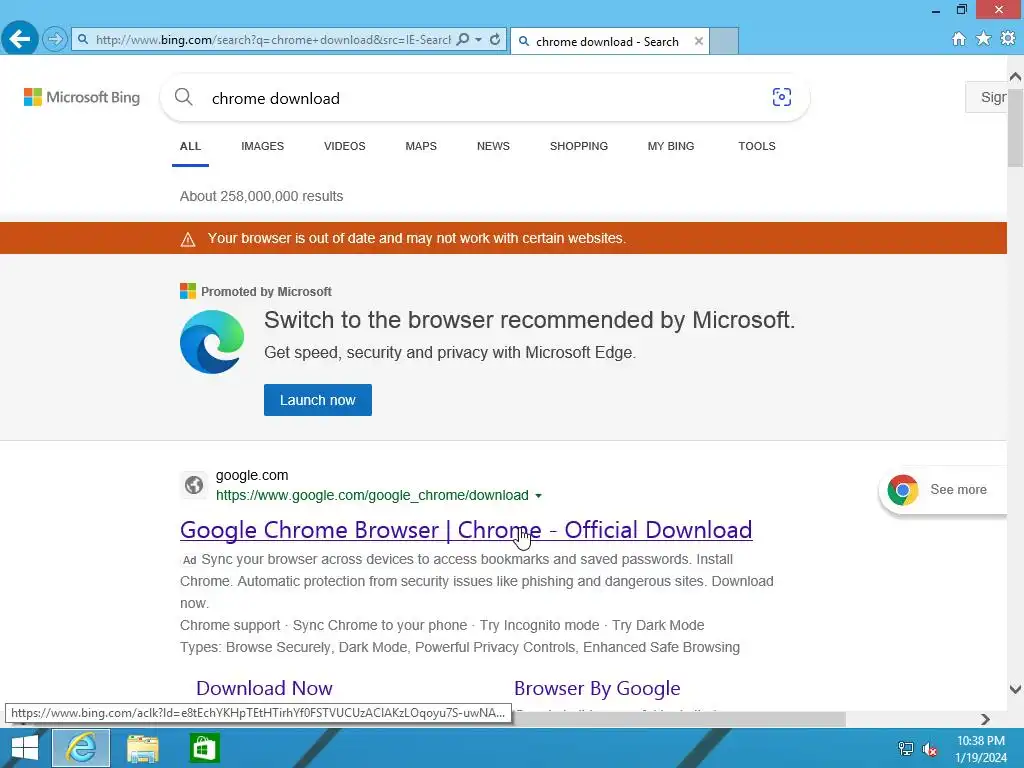1024x768 pixels.
Task: Open the Windows Start button
Action: point(25,748)
